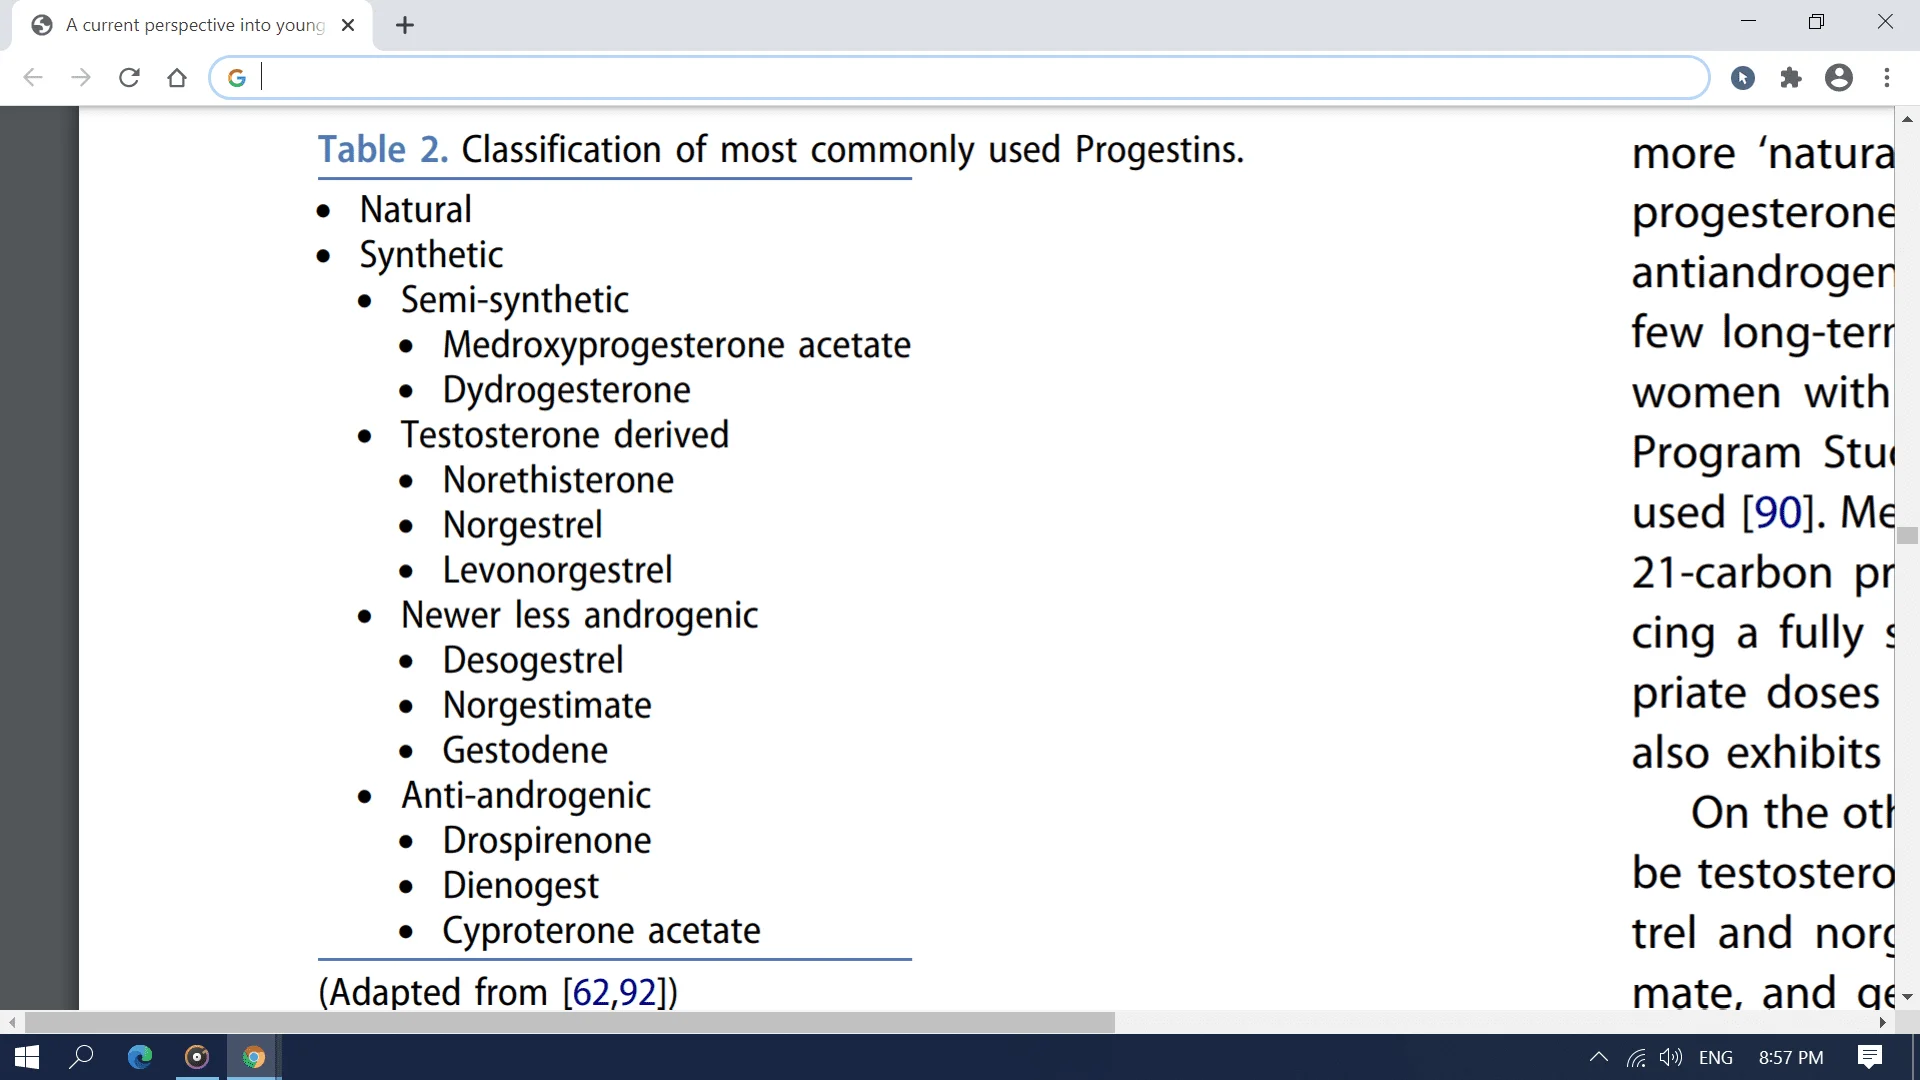Screen dimensions: 1920x1080
Task: Click the browser back navigation arrow
Action: coord(32,76)
